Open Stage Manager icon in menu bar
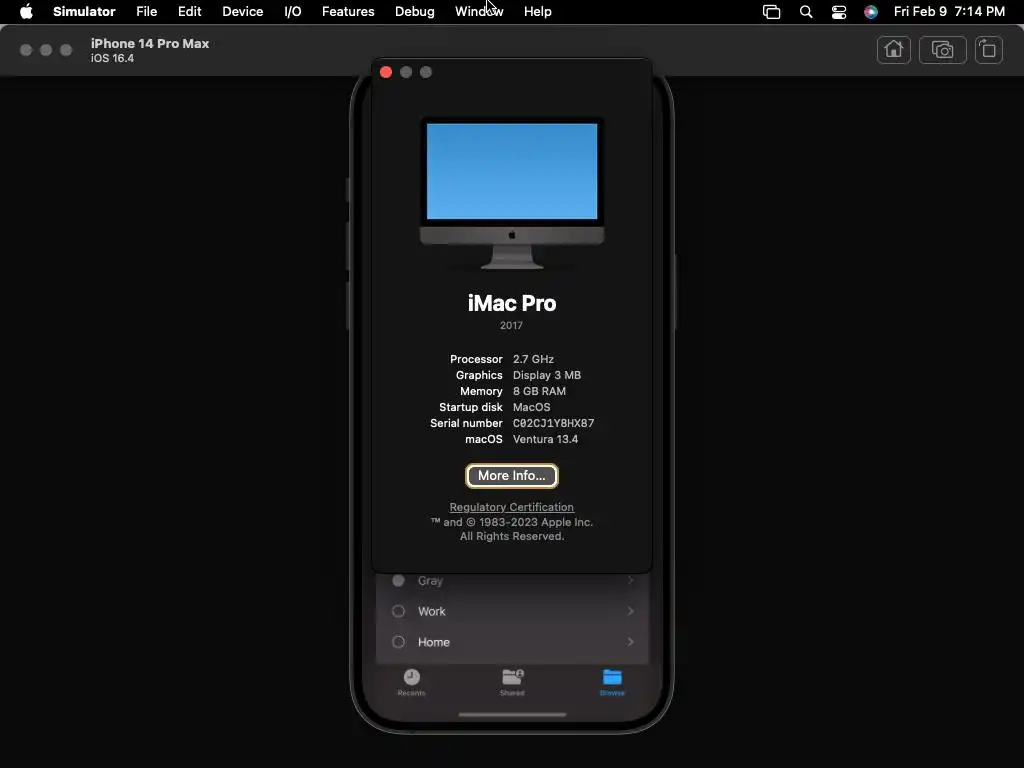 [x=771, y=12]
